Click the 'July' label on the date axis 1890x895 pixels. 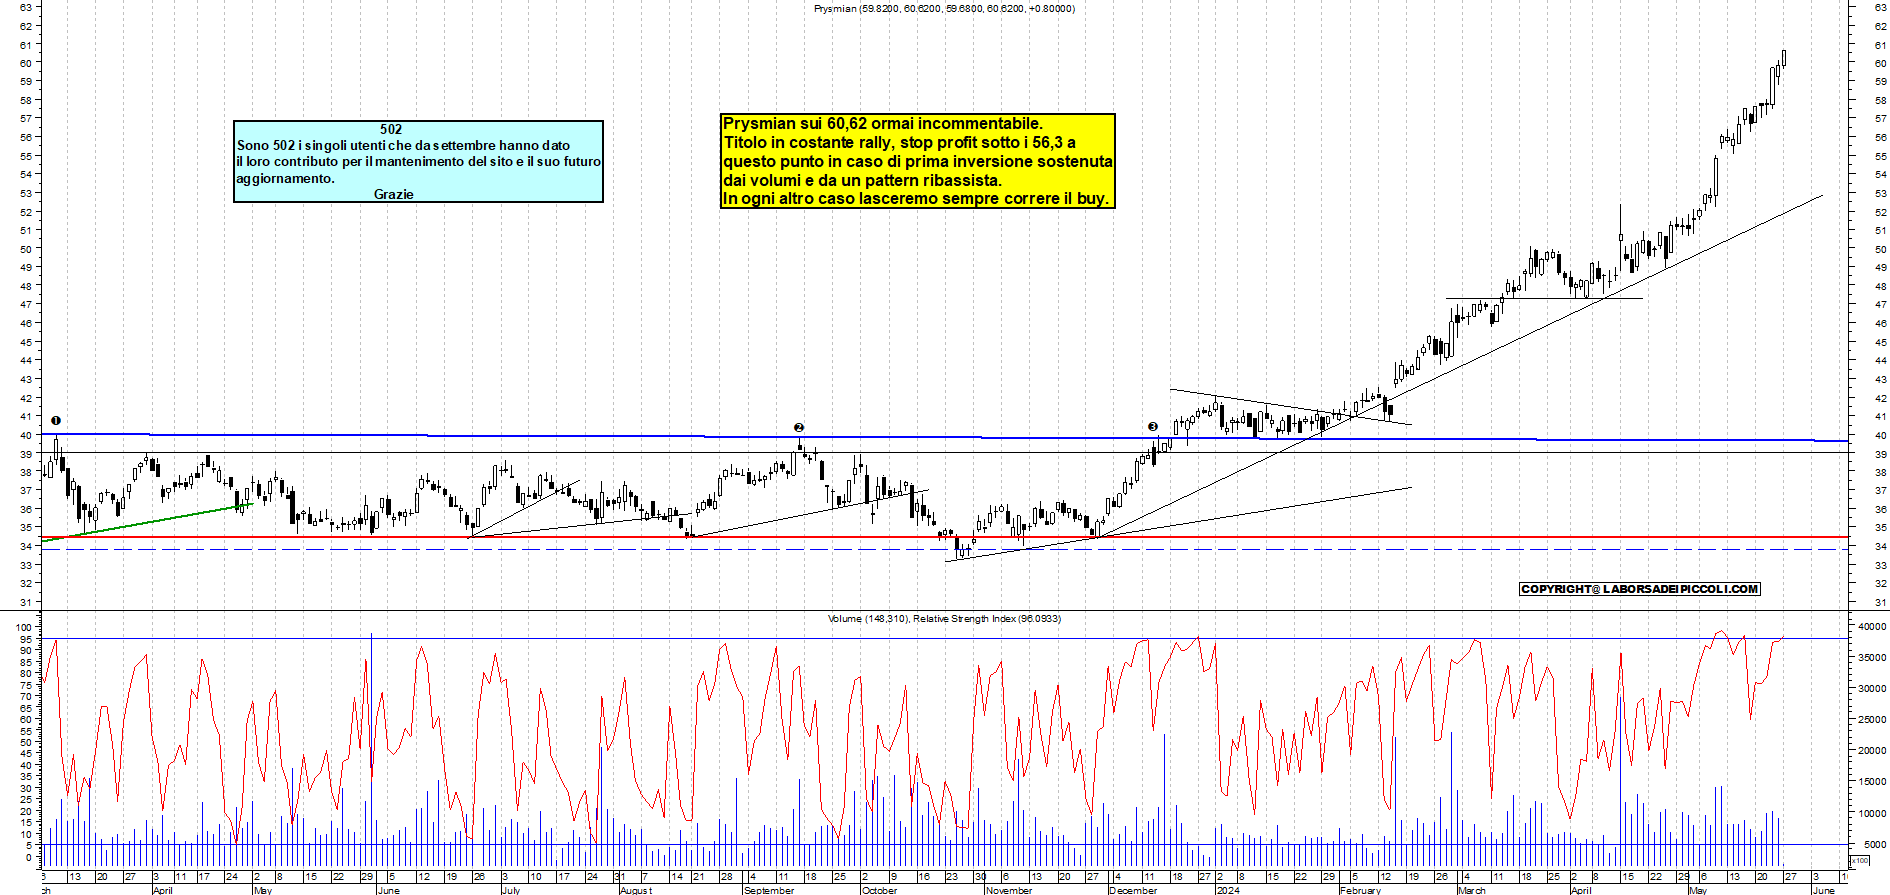[x=511, y=890]
